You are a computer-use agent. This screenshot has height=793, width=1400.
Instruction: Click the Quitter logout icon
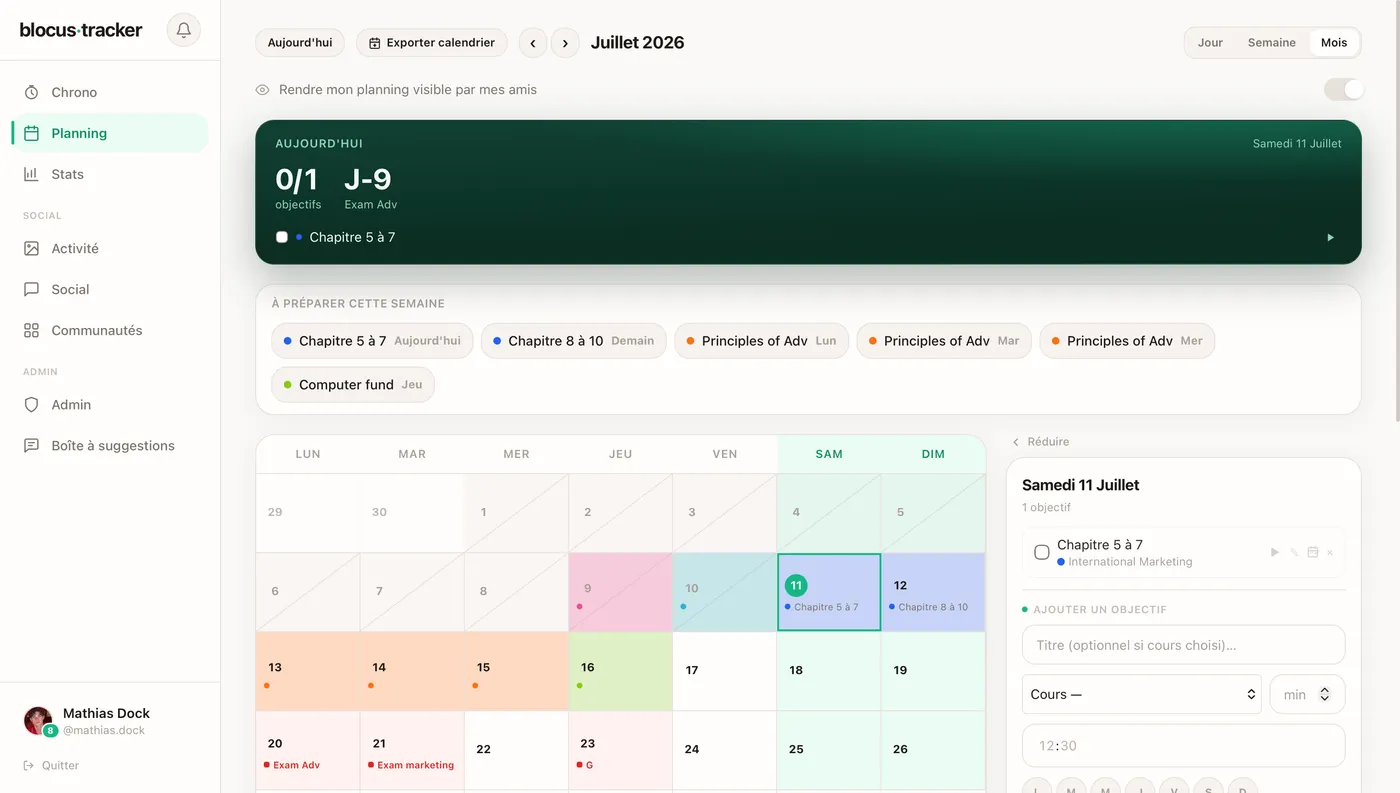(28, 766)
